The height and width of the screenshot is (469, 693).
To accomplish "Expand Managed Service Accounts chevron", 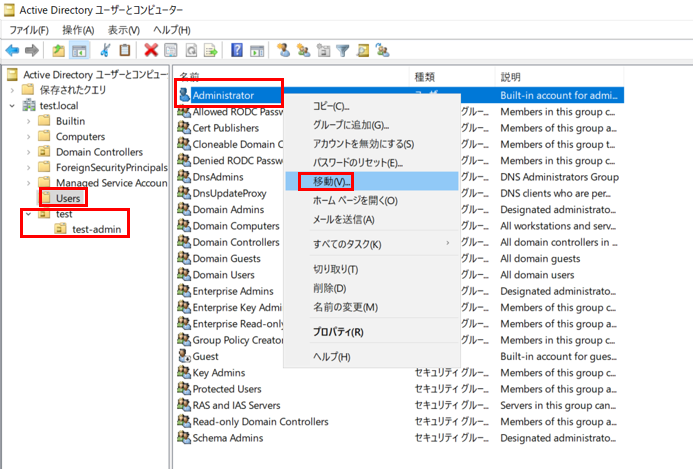I will [28, 183].
